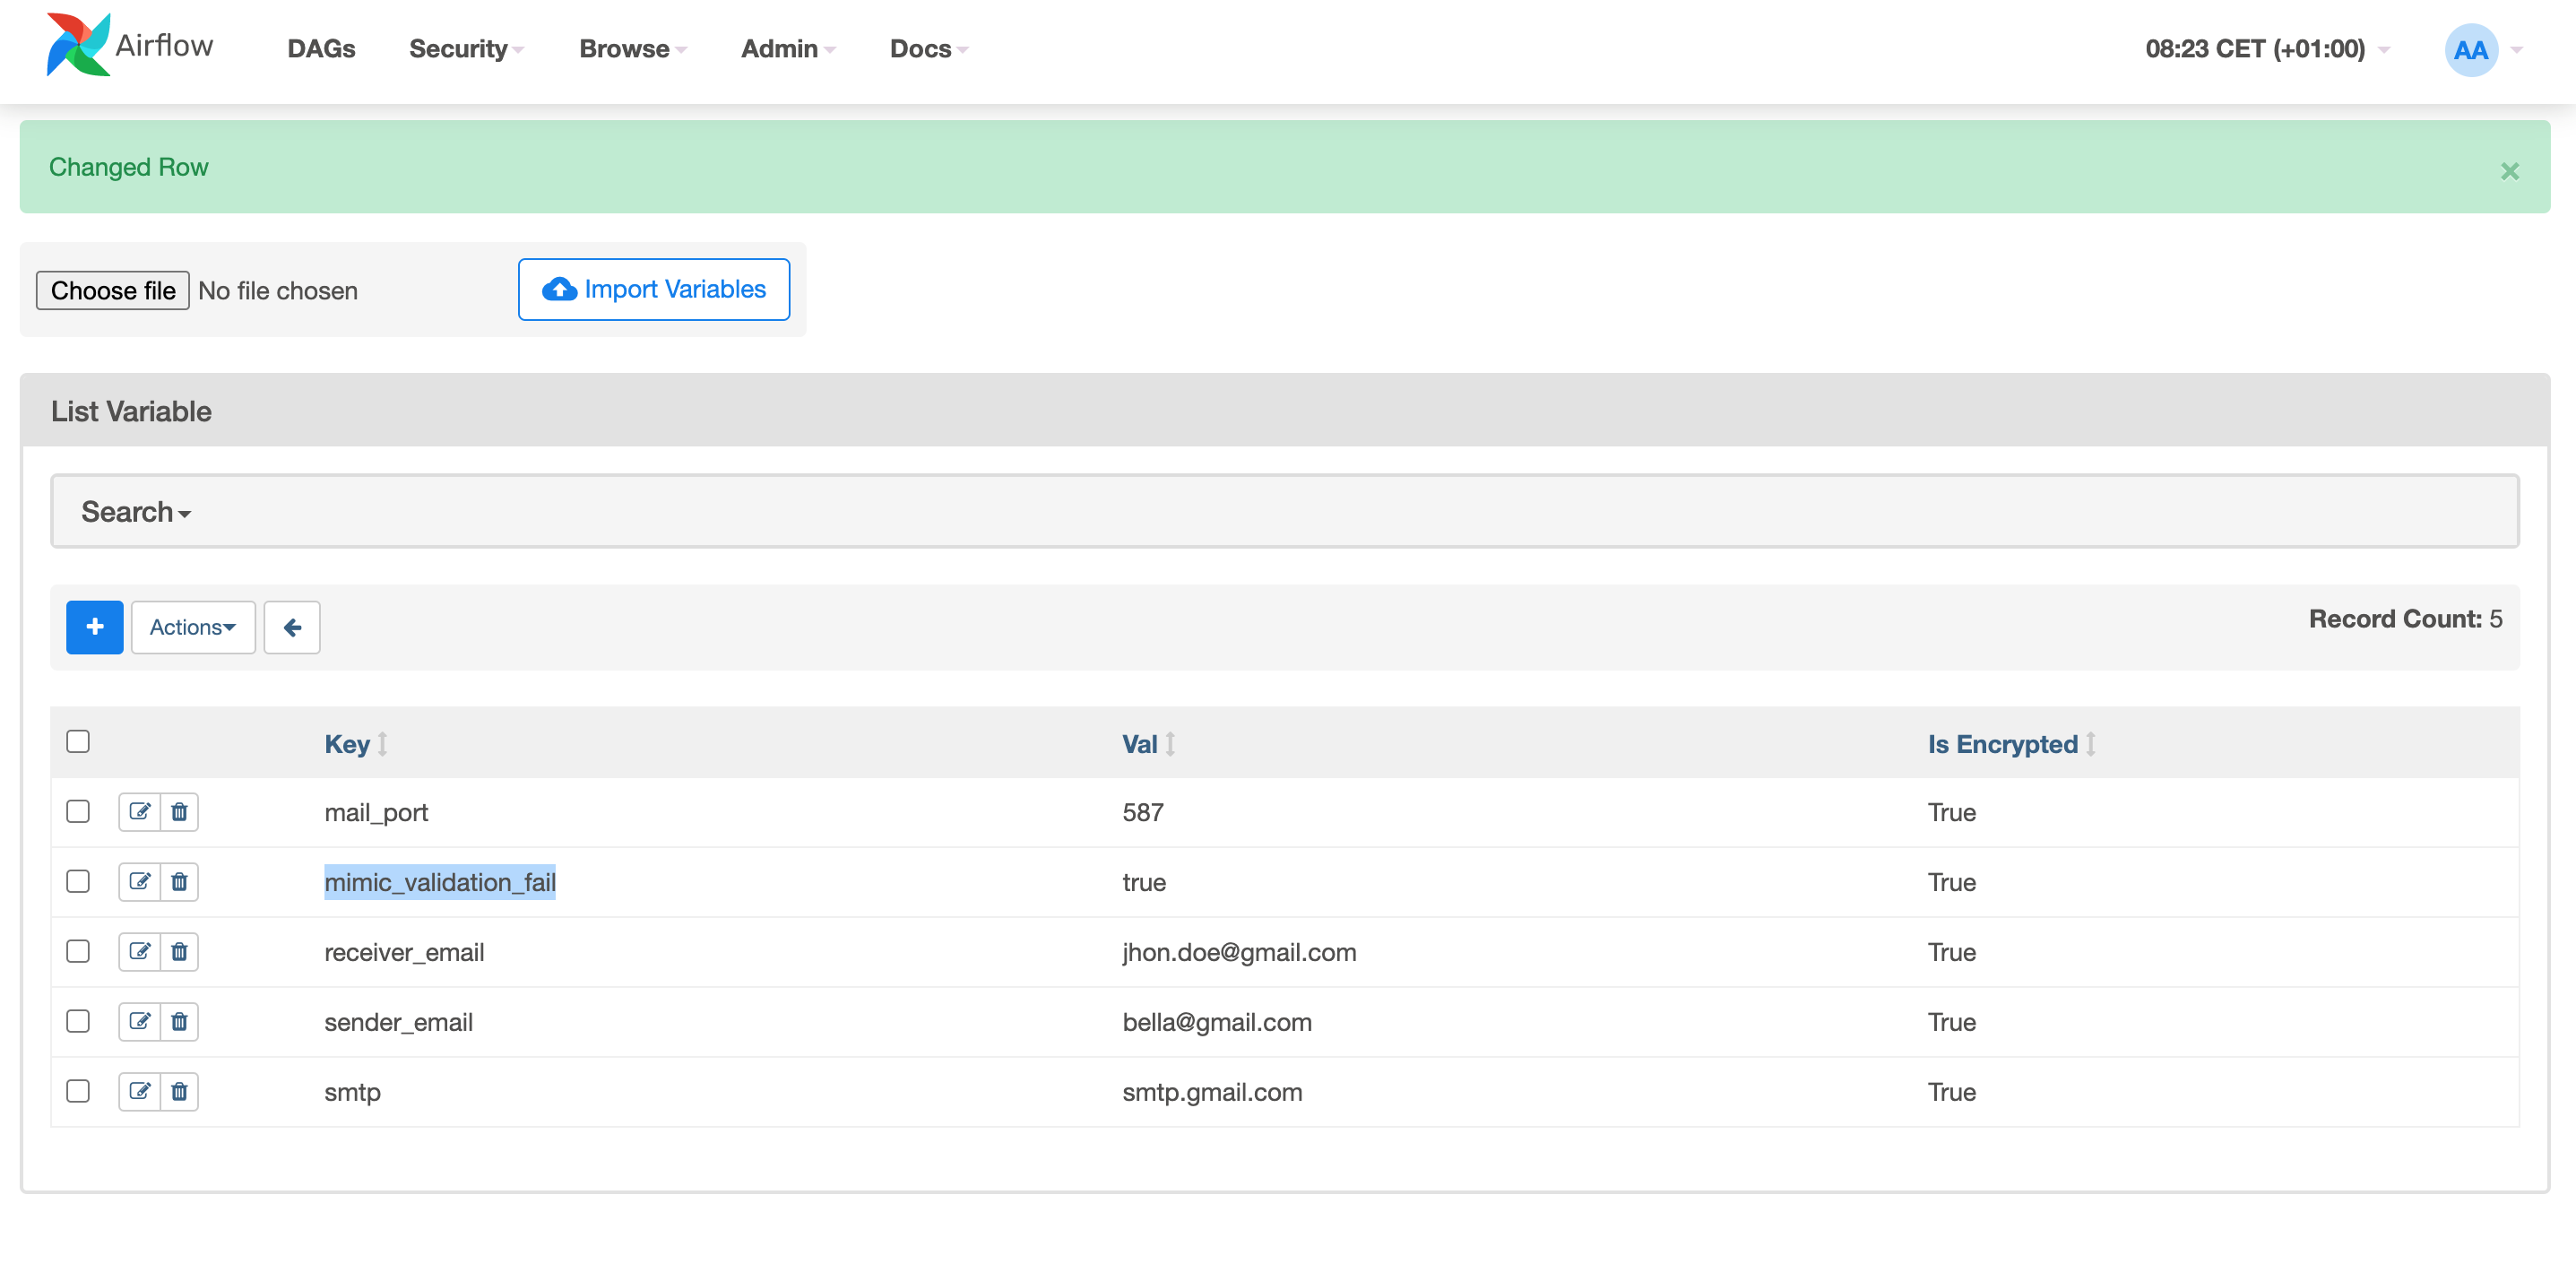Edit the mimic_validation_fail variable
Image resolution: width=2576 pixels, height=1264 pixels.
[140, 882]
